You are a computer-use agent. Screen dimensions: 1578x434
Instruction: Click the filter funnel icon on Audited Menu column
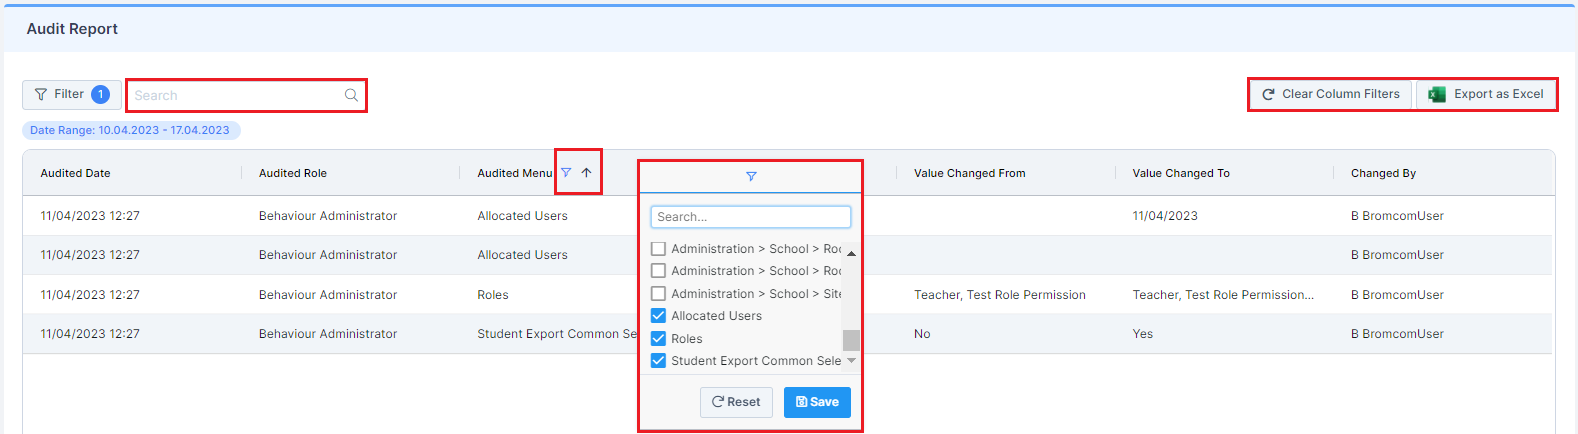[x=566, y=173]
